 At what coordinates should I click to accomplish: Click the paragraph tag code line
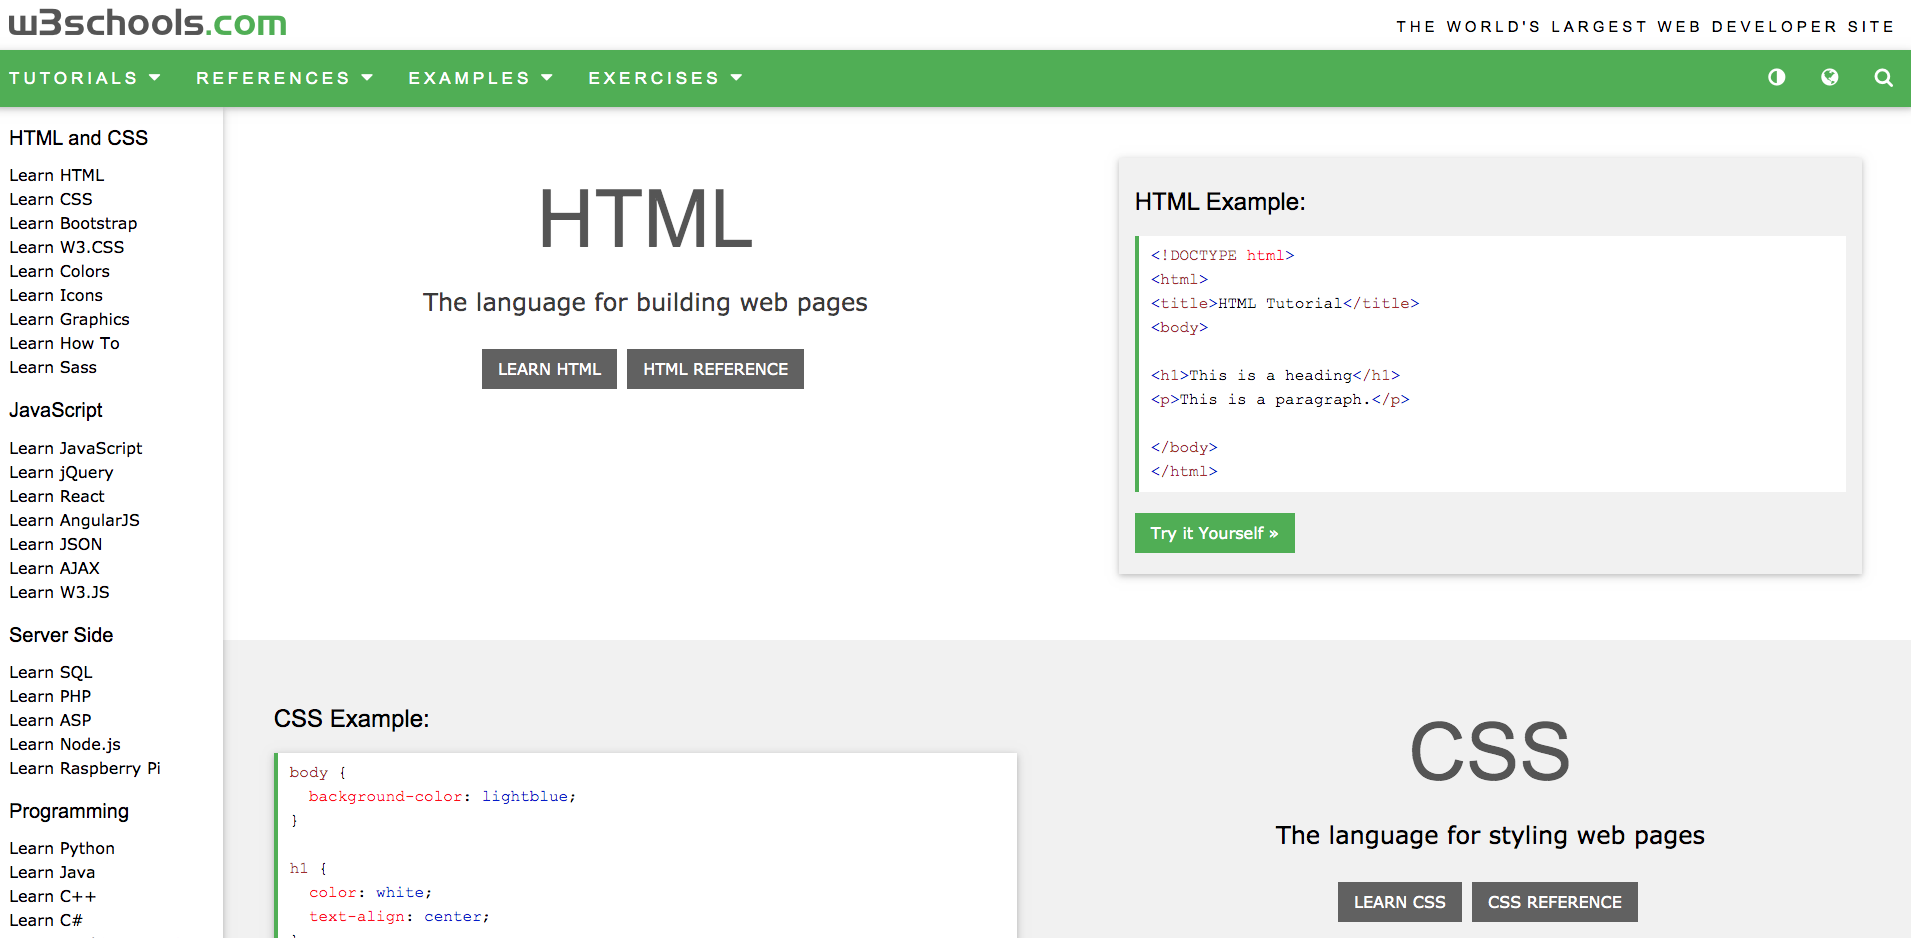pyautogui.click(x=1280, y=399)
